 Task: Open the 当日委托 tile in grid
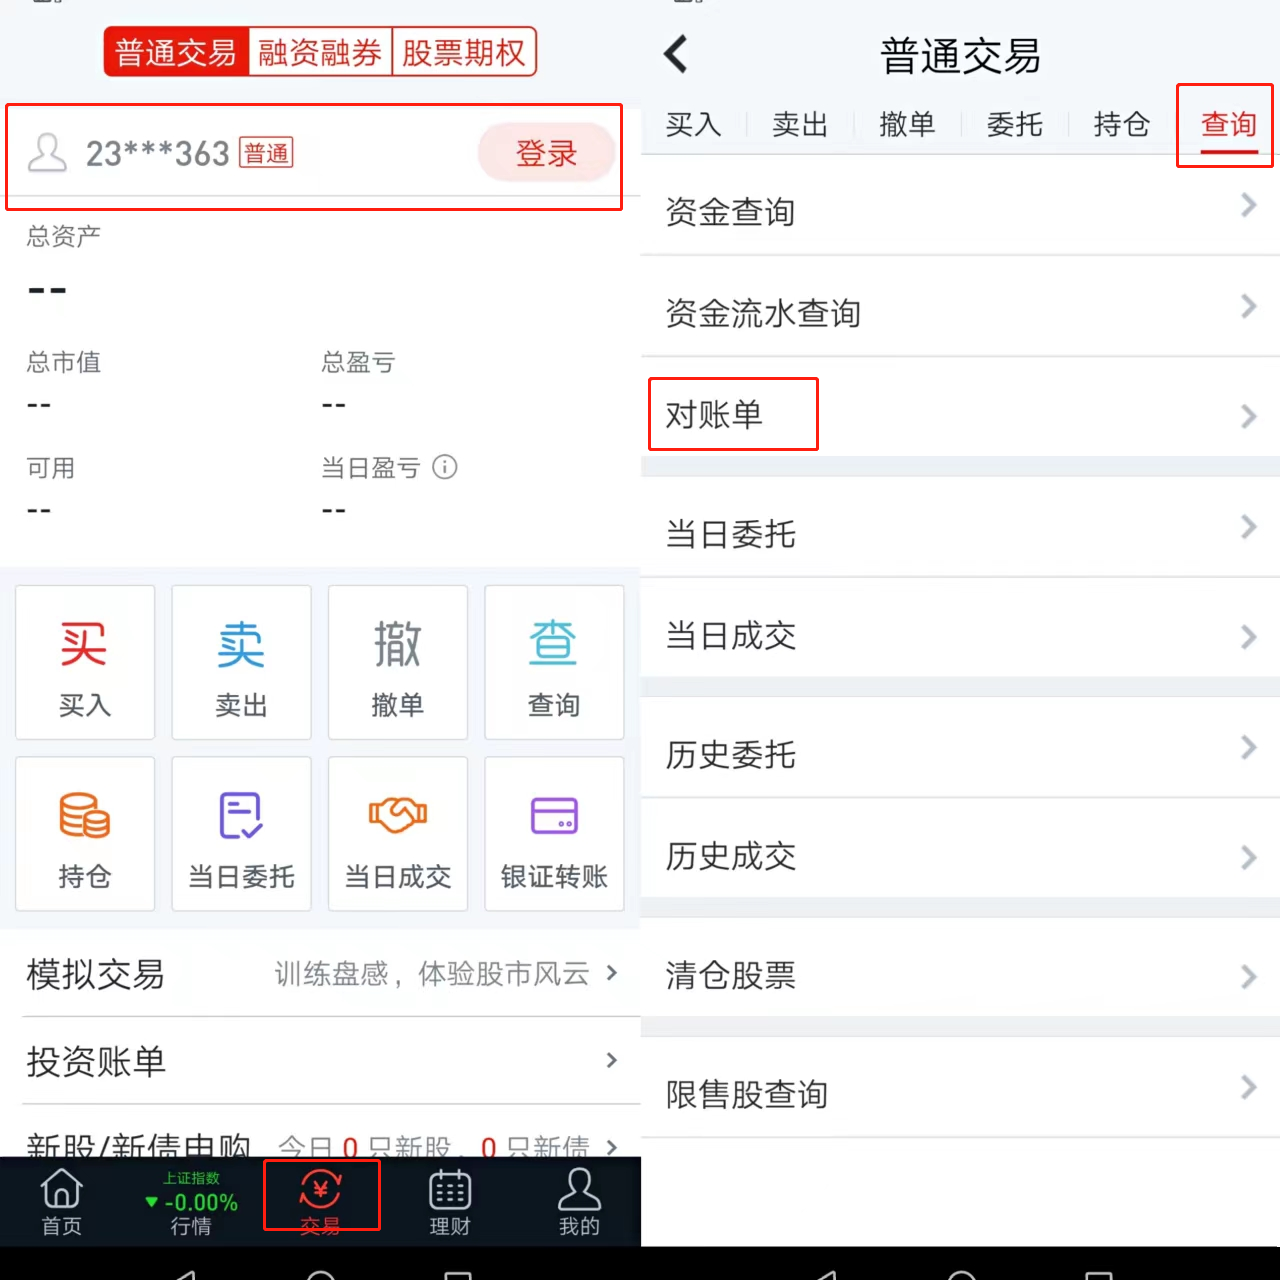pyautogui.click(x=241, y=833)
